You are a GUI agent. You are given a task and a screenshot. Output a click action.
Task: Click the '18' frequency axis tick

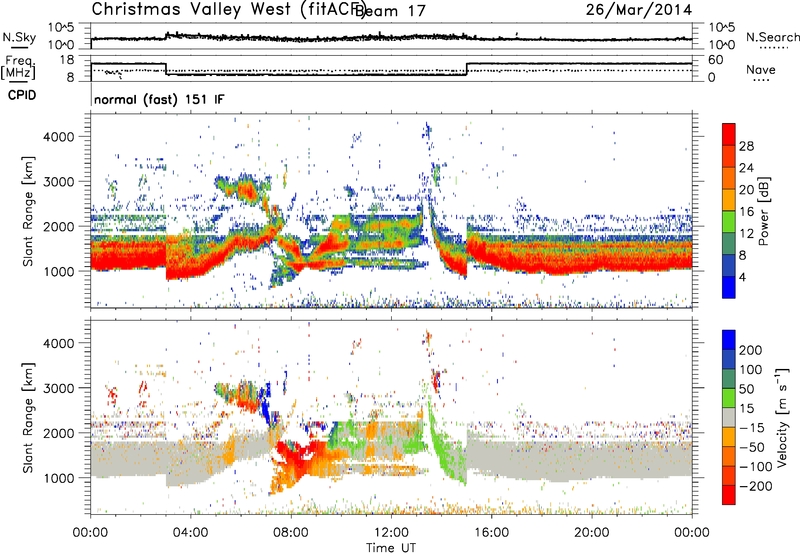click(67, 60)
